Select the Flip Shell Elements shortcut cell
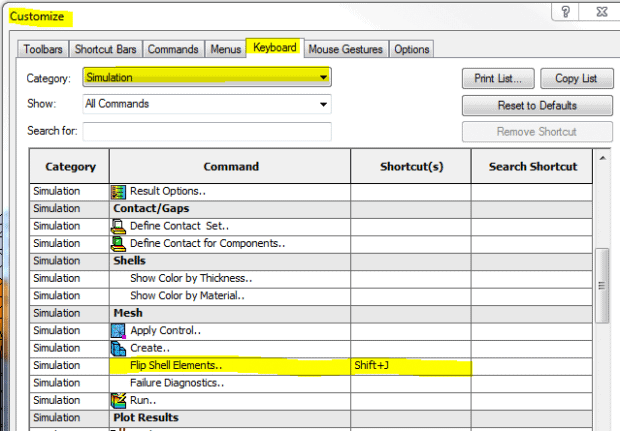This screenshot has width=620, height=431. [410, 366]
